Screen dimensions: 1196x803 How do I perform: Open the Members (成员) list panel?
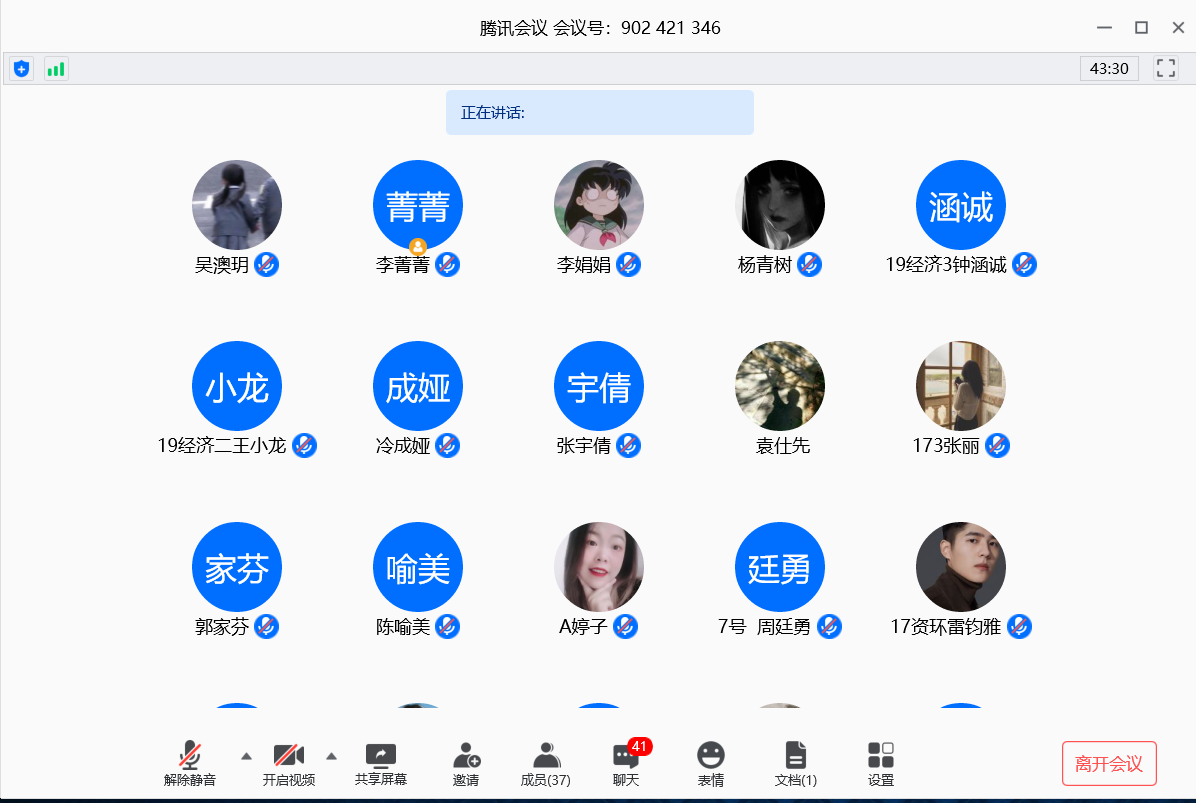[x=546, y=764]
